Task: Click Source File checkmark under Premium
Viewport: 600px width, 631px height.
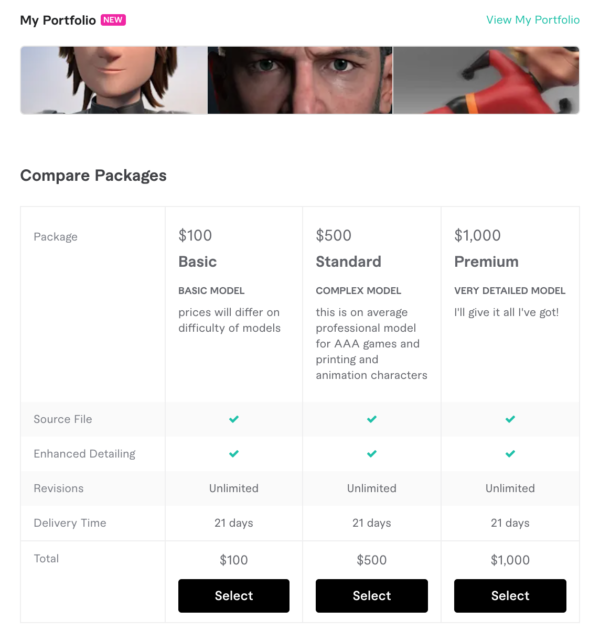Action: [510, 419]
